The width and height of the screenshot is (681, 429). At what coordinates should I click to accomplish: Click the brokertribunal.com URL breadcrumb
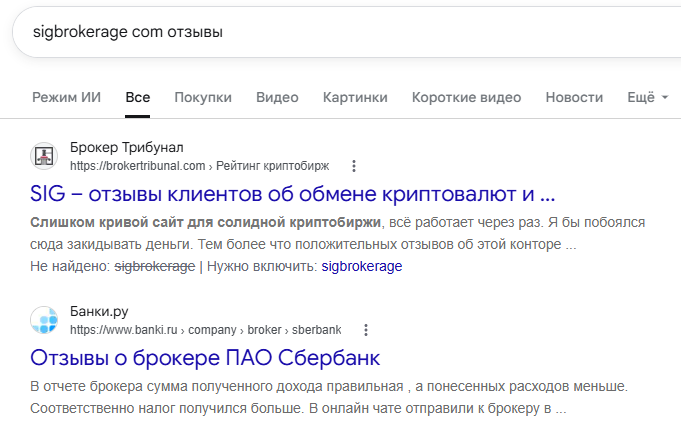pyautogui.click(x=199, y=166)
